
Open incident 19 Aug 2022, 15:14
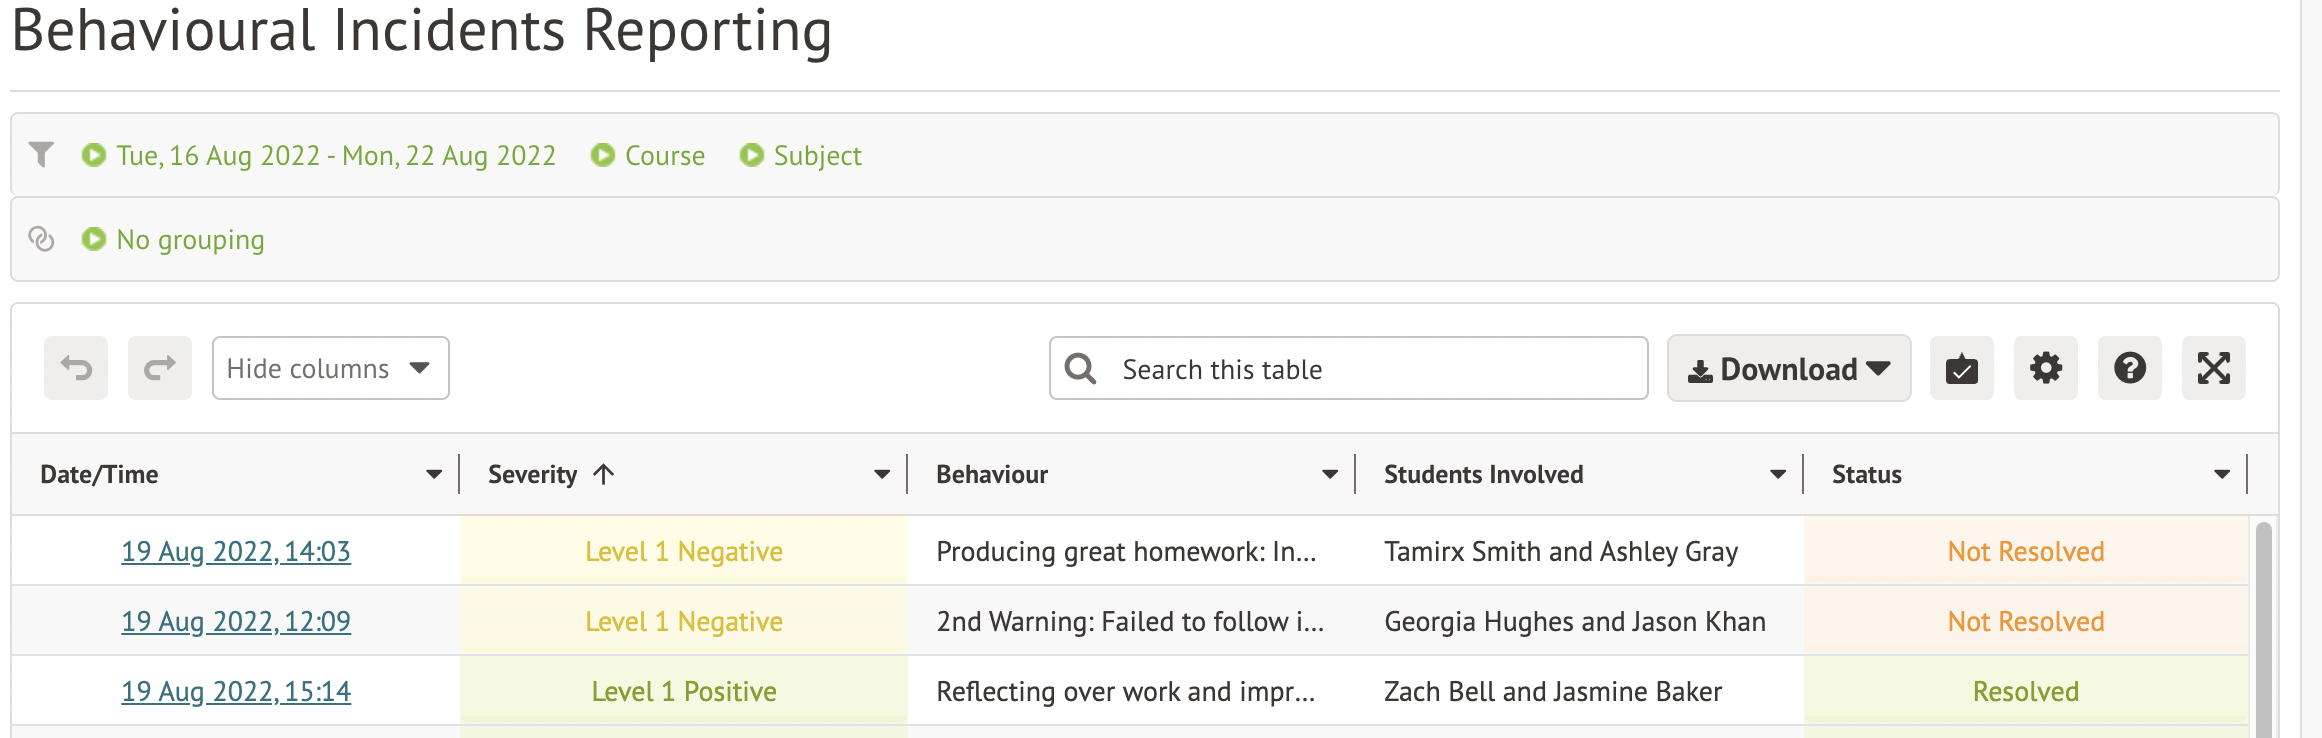(x=236, y=692)
